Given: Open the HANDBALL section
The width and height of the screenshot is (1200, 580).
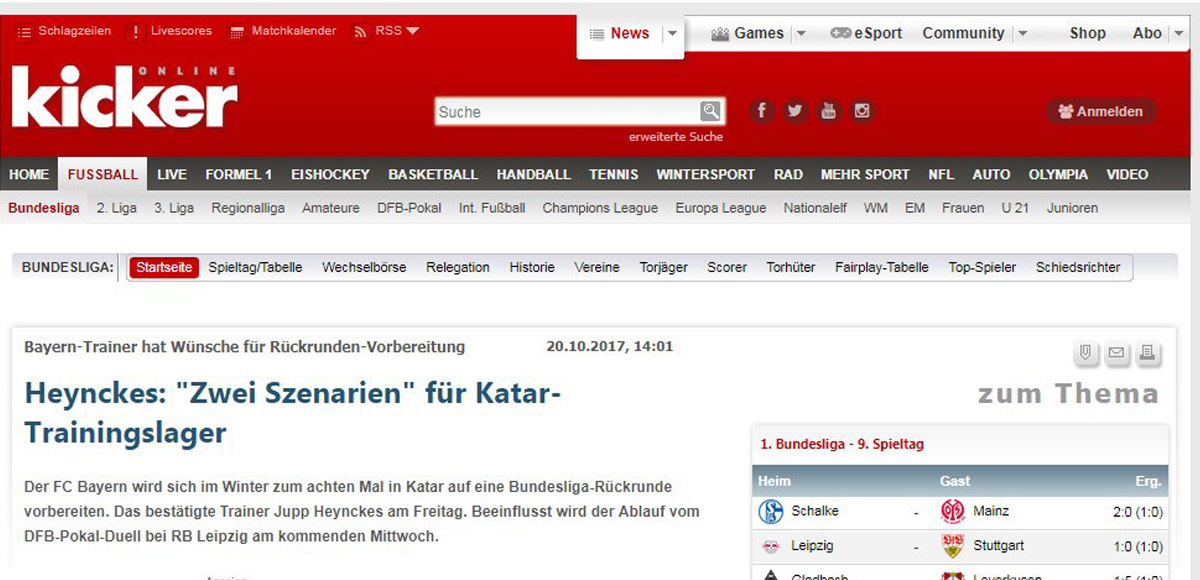Looking at the screenshot, I should 534,174.
